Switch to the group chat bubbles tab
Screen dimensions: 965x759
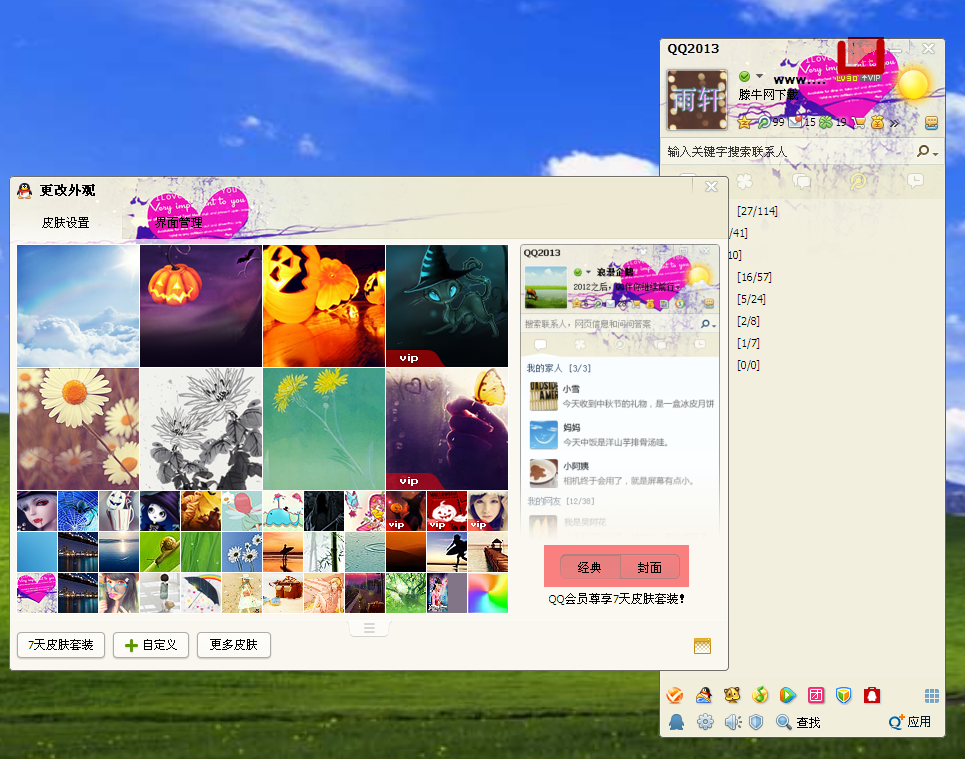(801, 180)
